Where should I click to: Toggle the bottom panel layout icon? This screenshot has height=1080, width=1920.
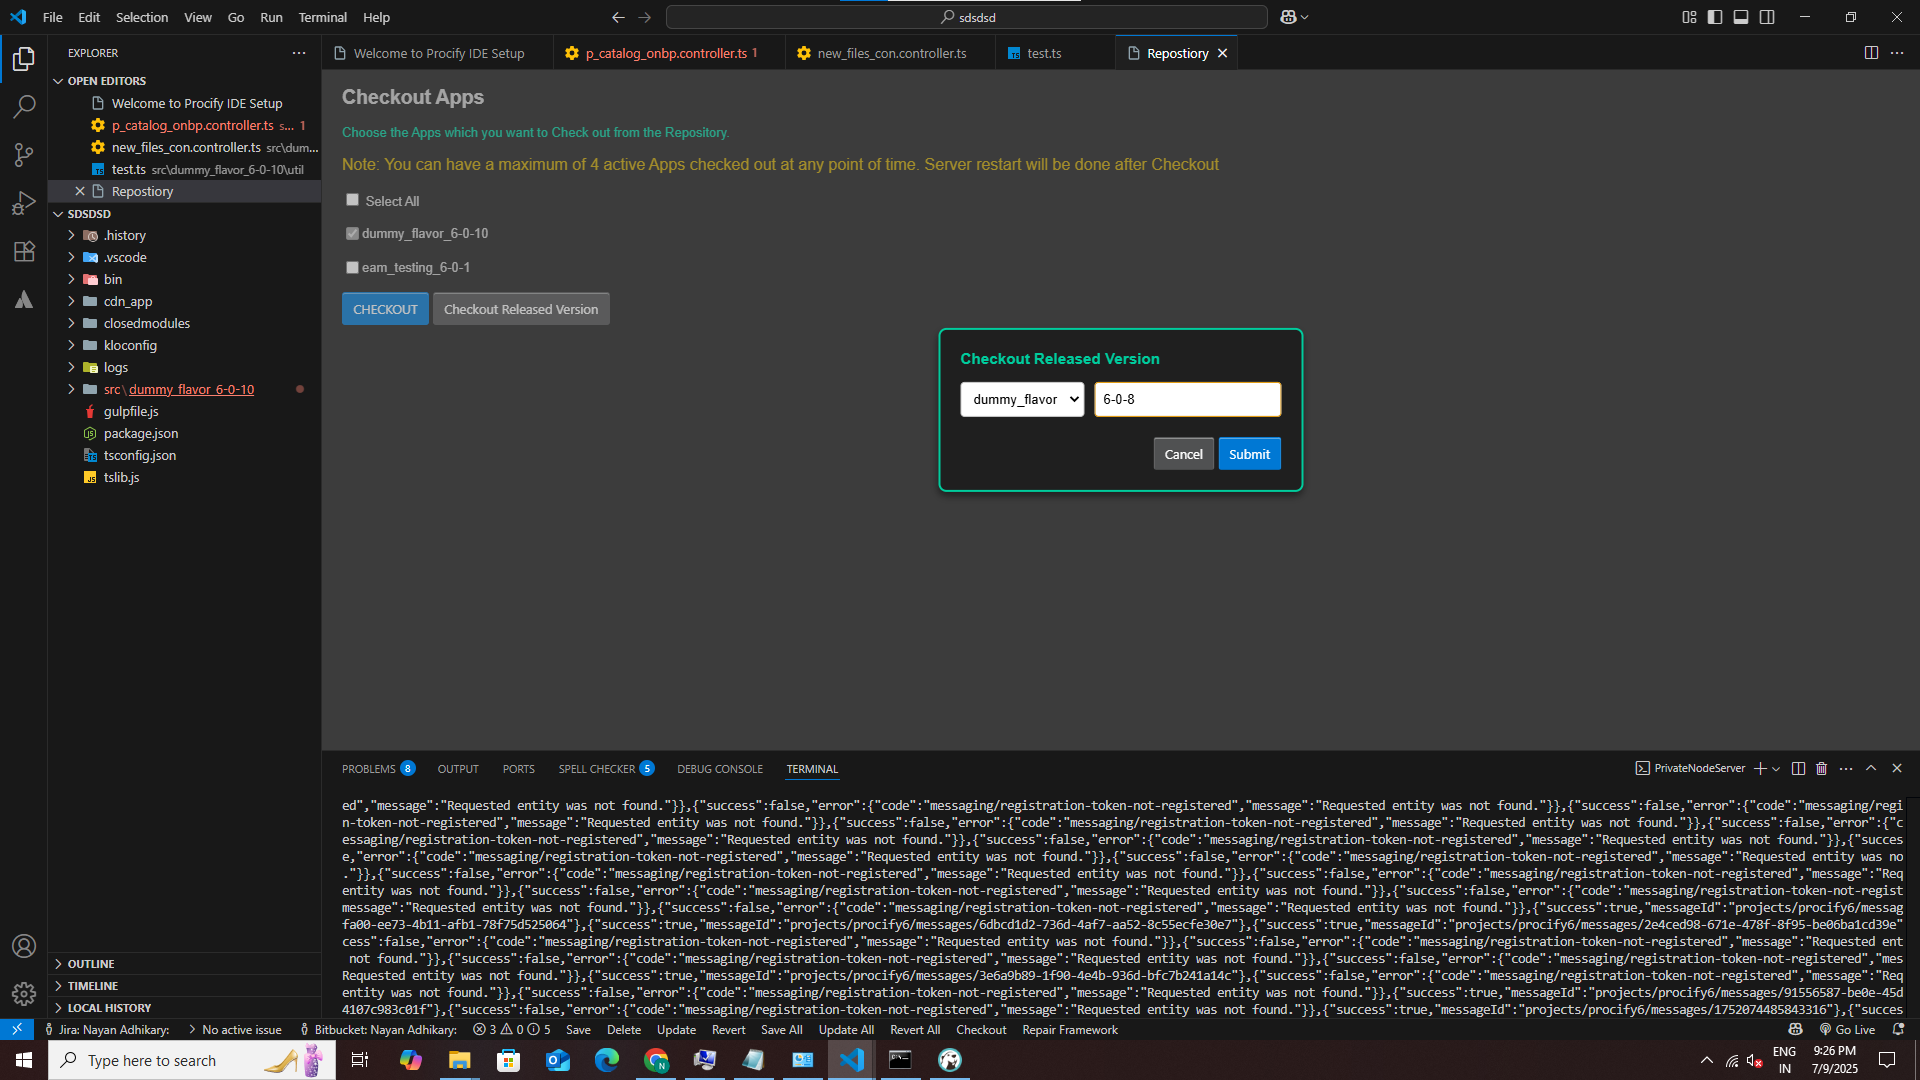pos(1741,17)
